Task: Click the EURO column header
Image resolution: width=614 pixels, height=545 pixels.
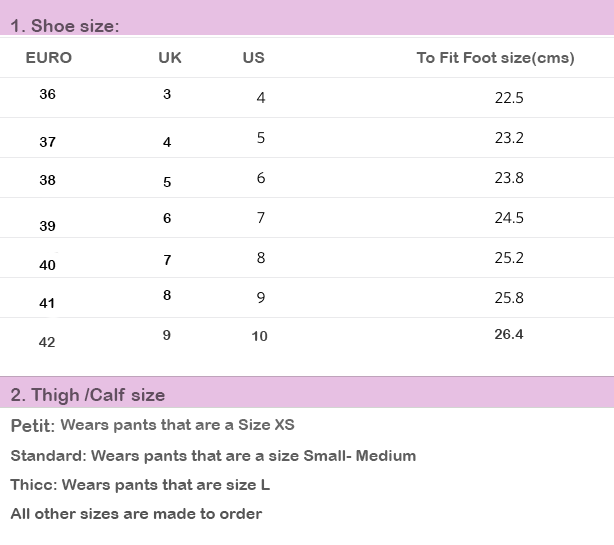Action: click(x=49, y=58)
